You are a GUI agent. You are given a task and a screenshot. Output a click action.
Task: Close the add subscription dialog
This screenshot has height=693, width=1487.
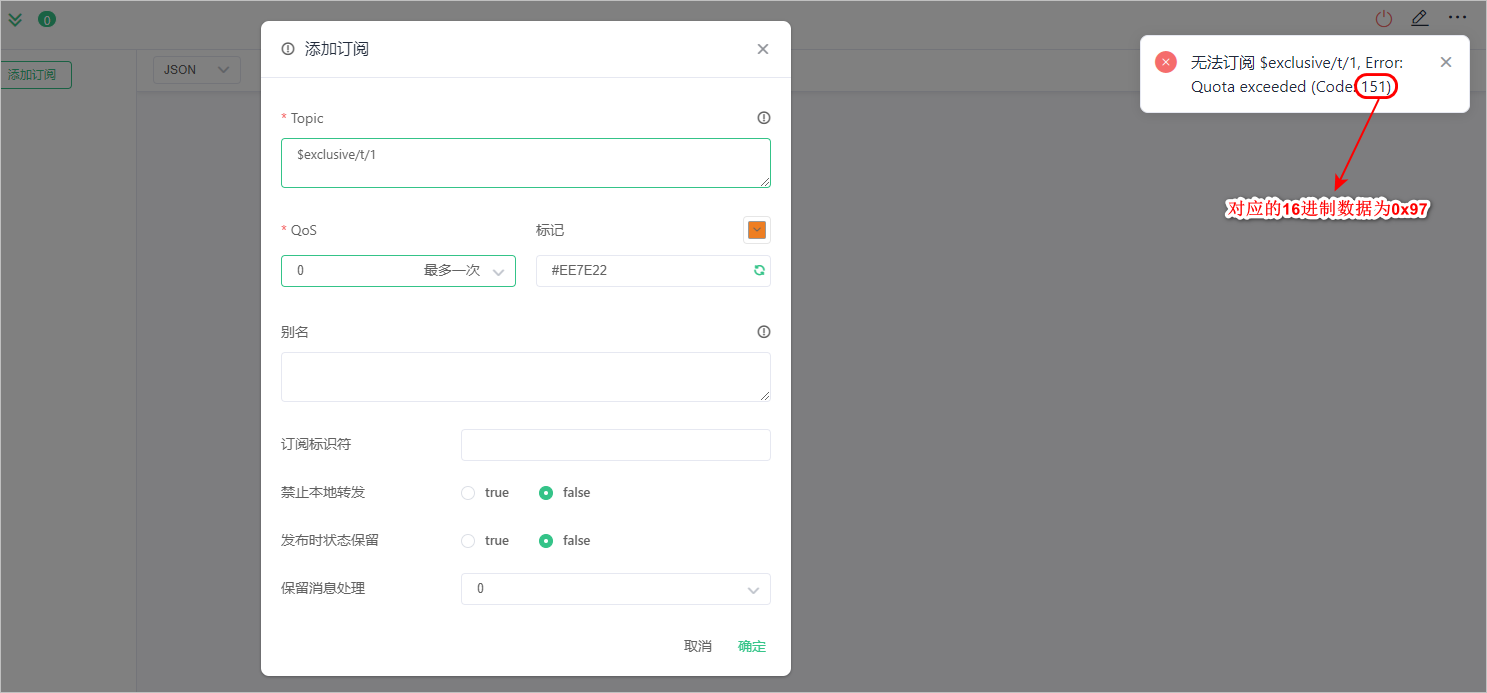coord(763,49)
